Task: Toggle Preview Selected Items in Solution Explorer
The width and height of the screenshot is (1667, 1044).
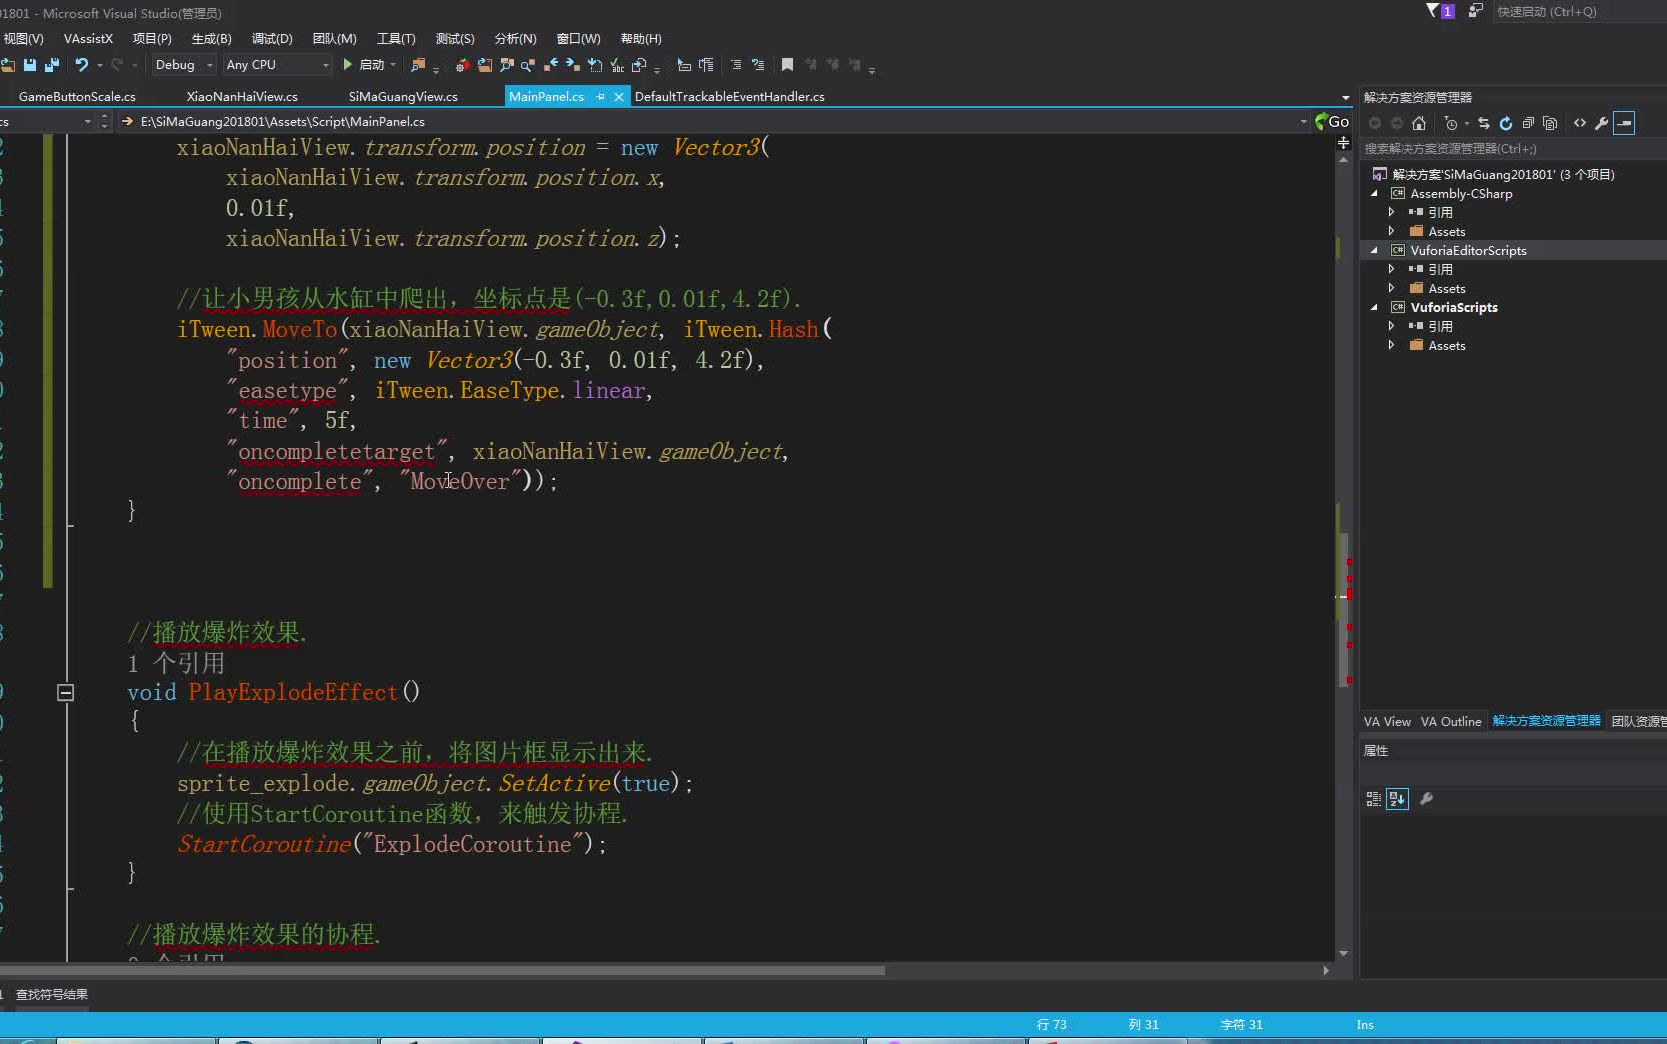Action: coord(1625,123)
